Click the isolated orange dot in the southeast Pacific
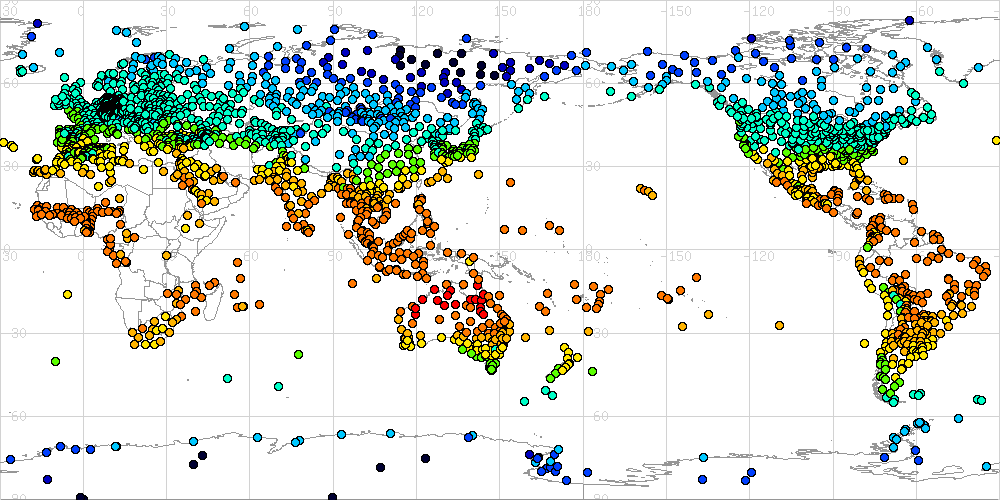The height and width of the screenshot is (500, 1000). click(681, 326)
